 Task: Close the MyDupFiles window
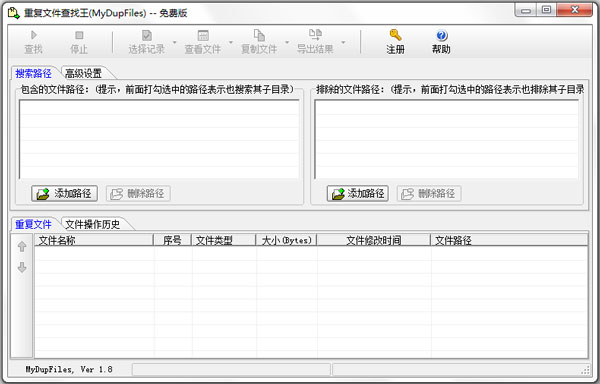coord(574,10)
